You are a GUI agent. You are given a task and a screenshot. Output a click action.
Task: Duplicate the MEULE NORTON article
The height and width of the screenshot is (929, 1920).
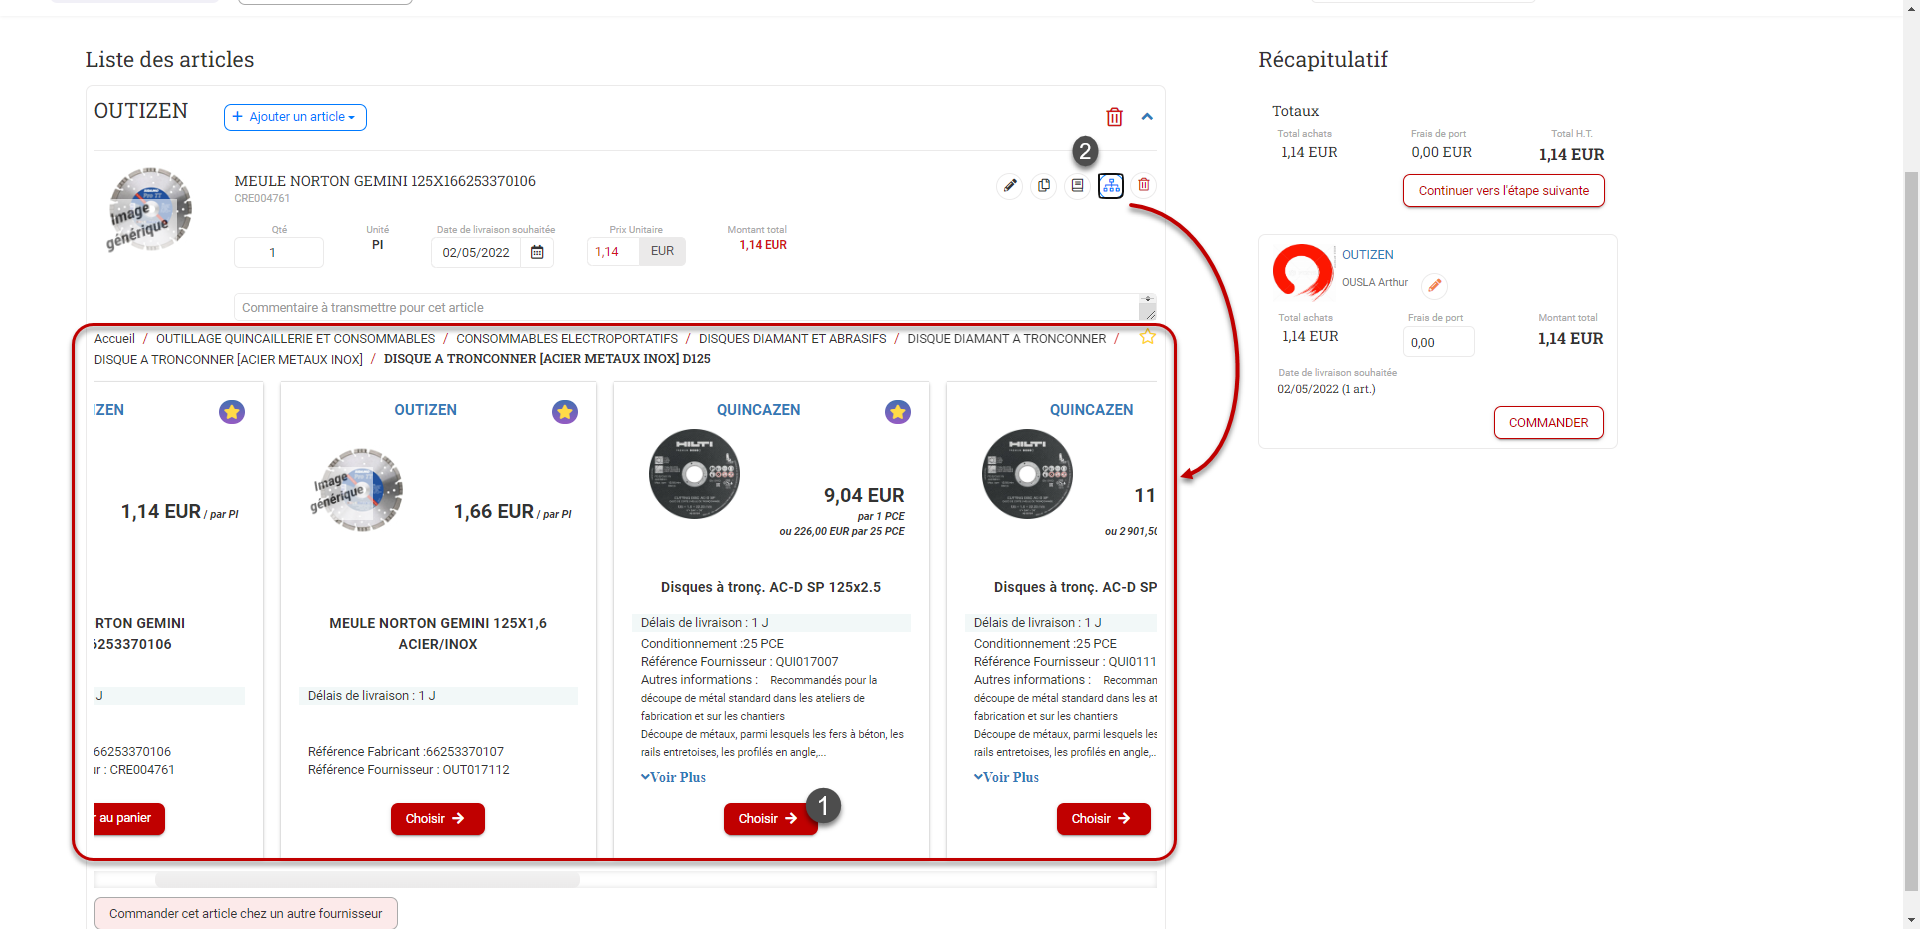(x=1044, y=185)
